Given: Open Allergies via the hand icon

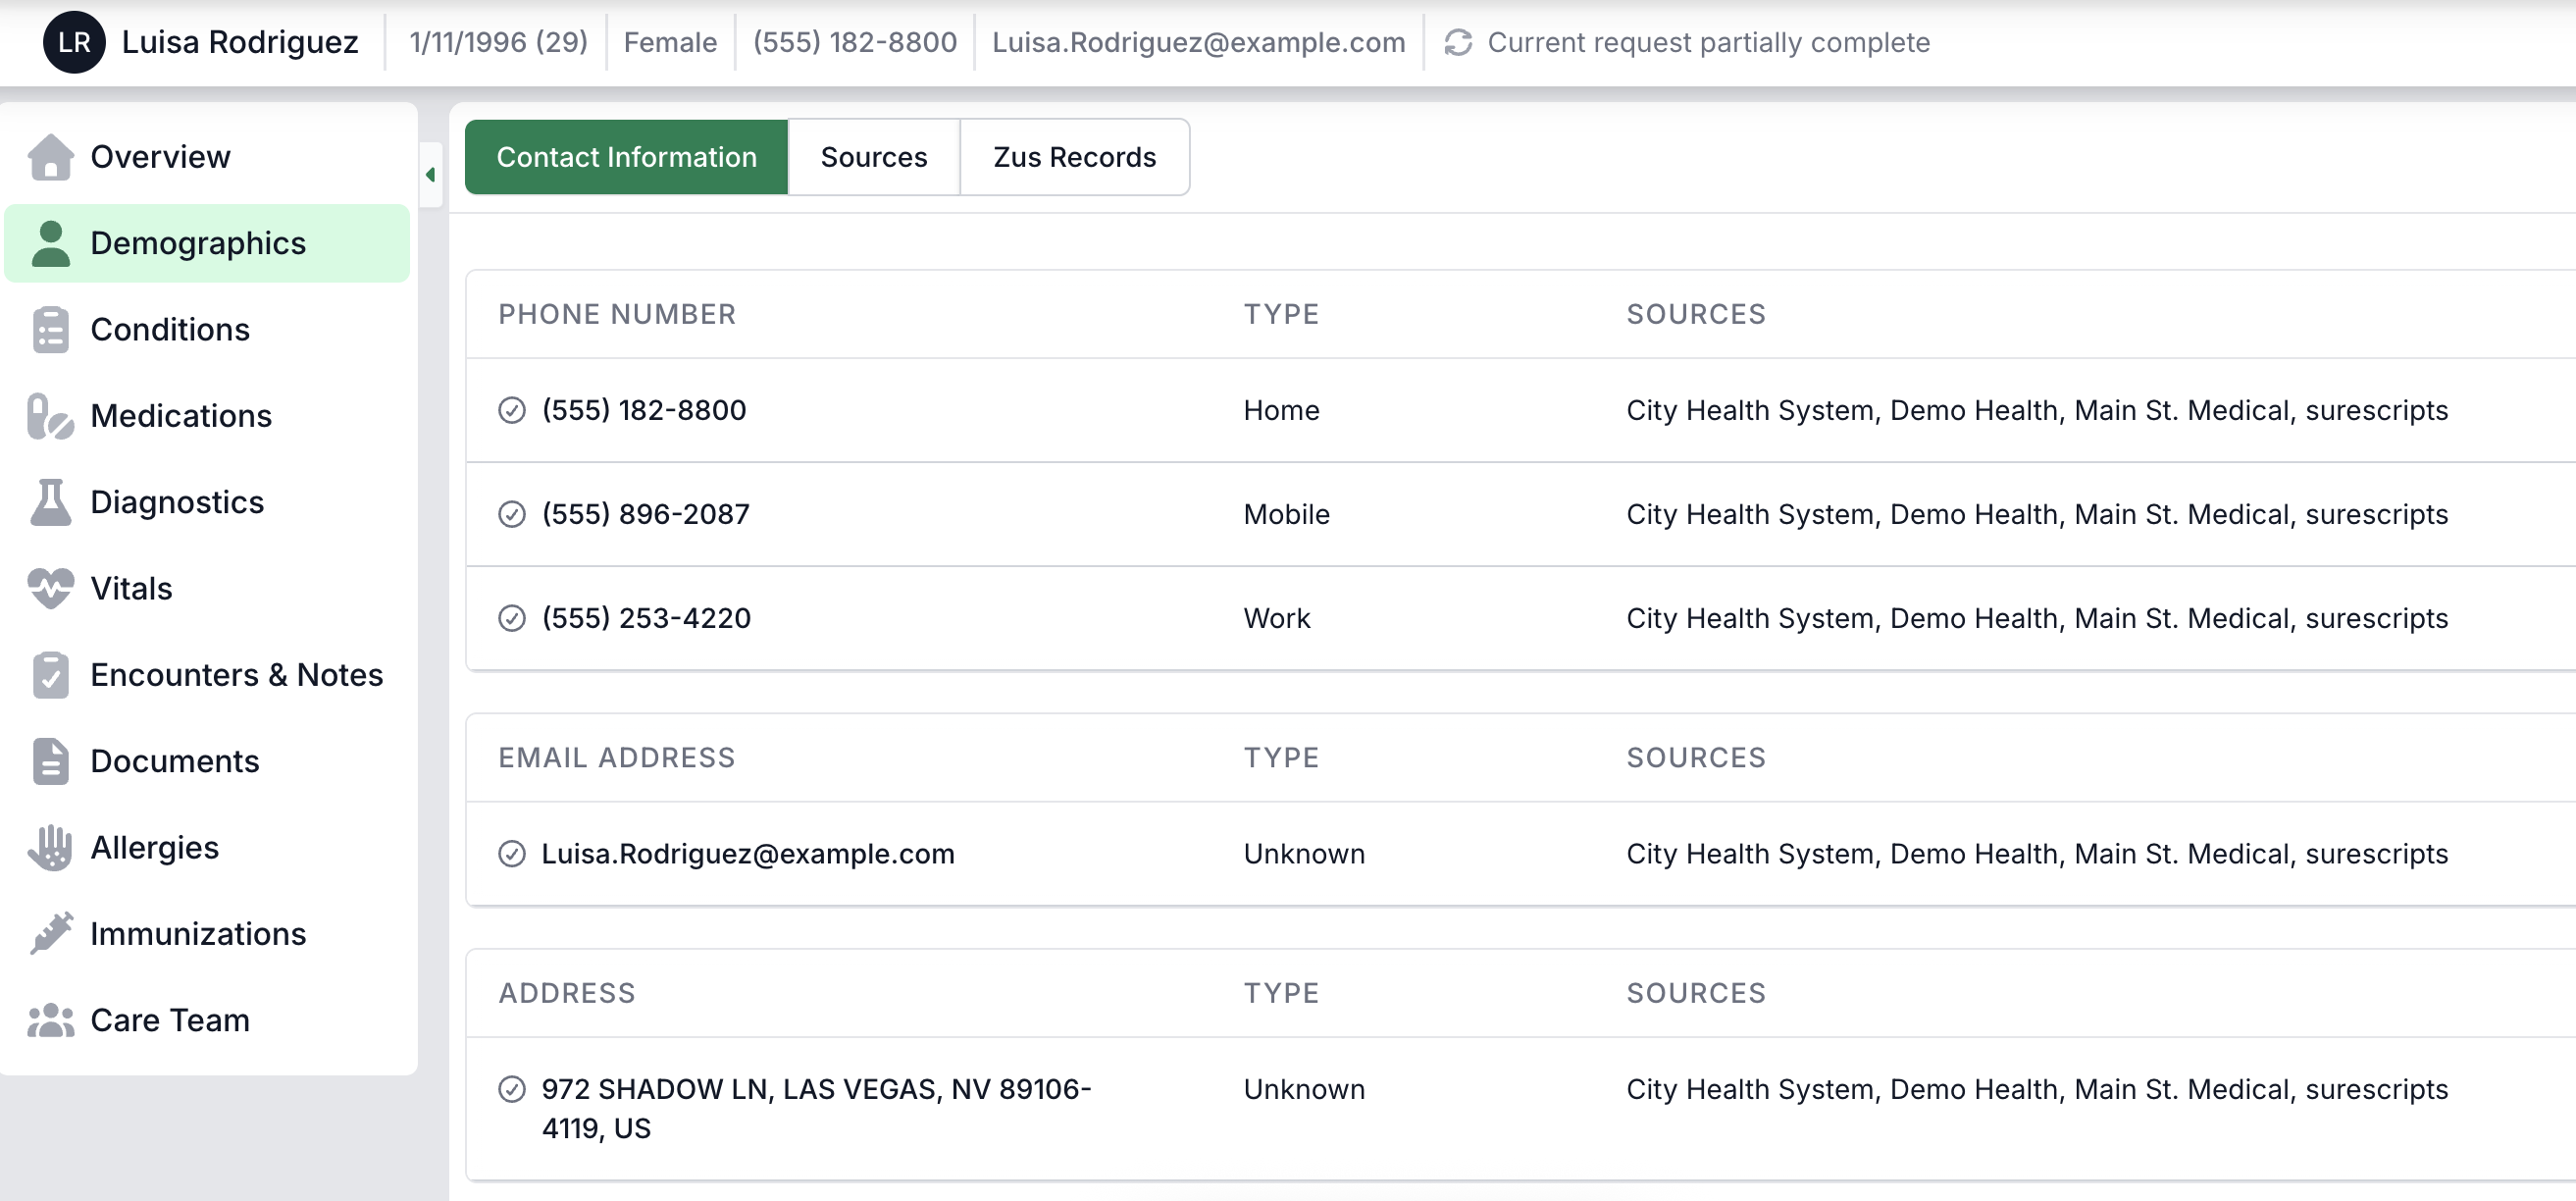Looking at the screenshot, I should coord(50,848).
